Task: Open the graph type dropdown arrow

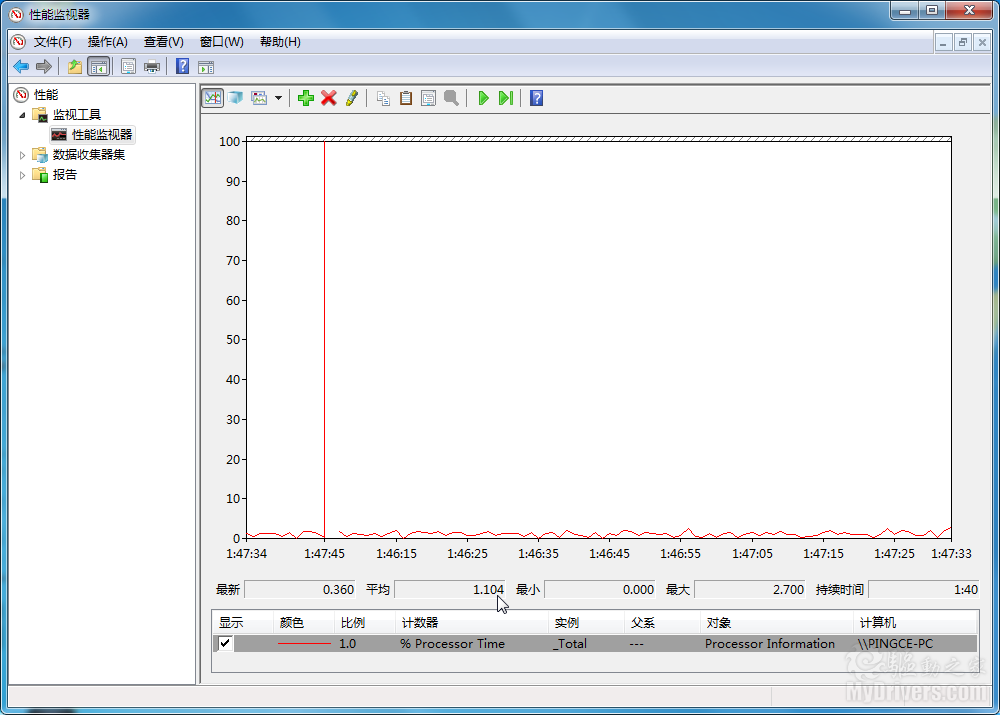Action: point(278,98)
